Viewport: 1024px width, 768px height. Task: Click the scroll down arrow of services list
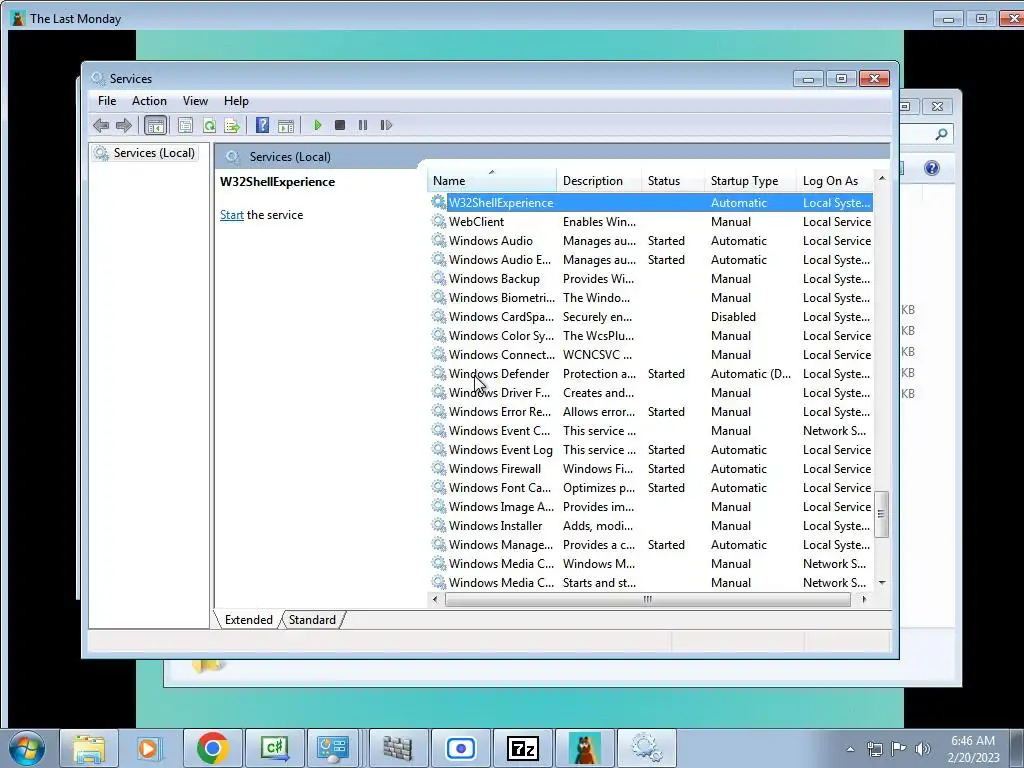pyautogui.click(x=882, y=583)
